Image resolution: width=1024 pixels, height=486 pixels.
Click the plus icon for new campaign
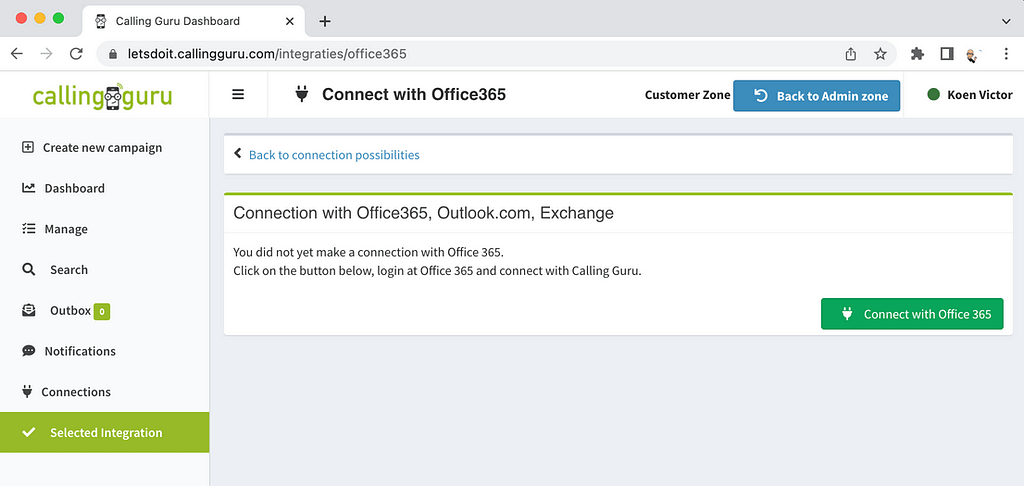(27, 147)
